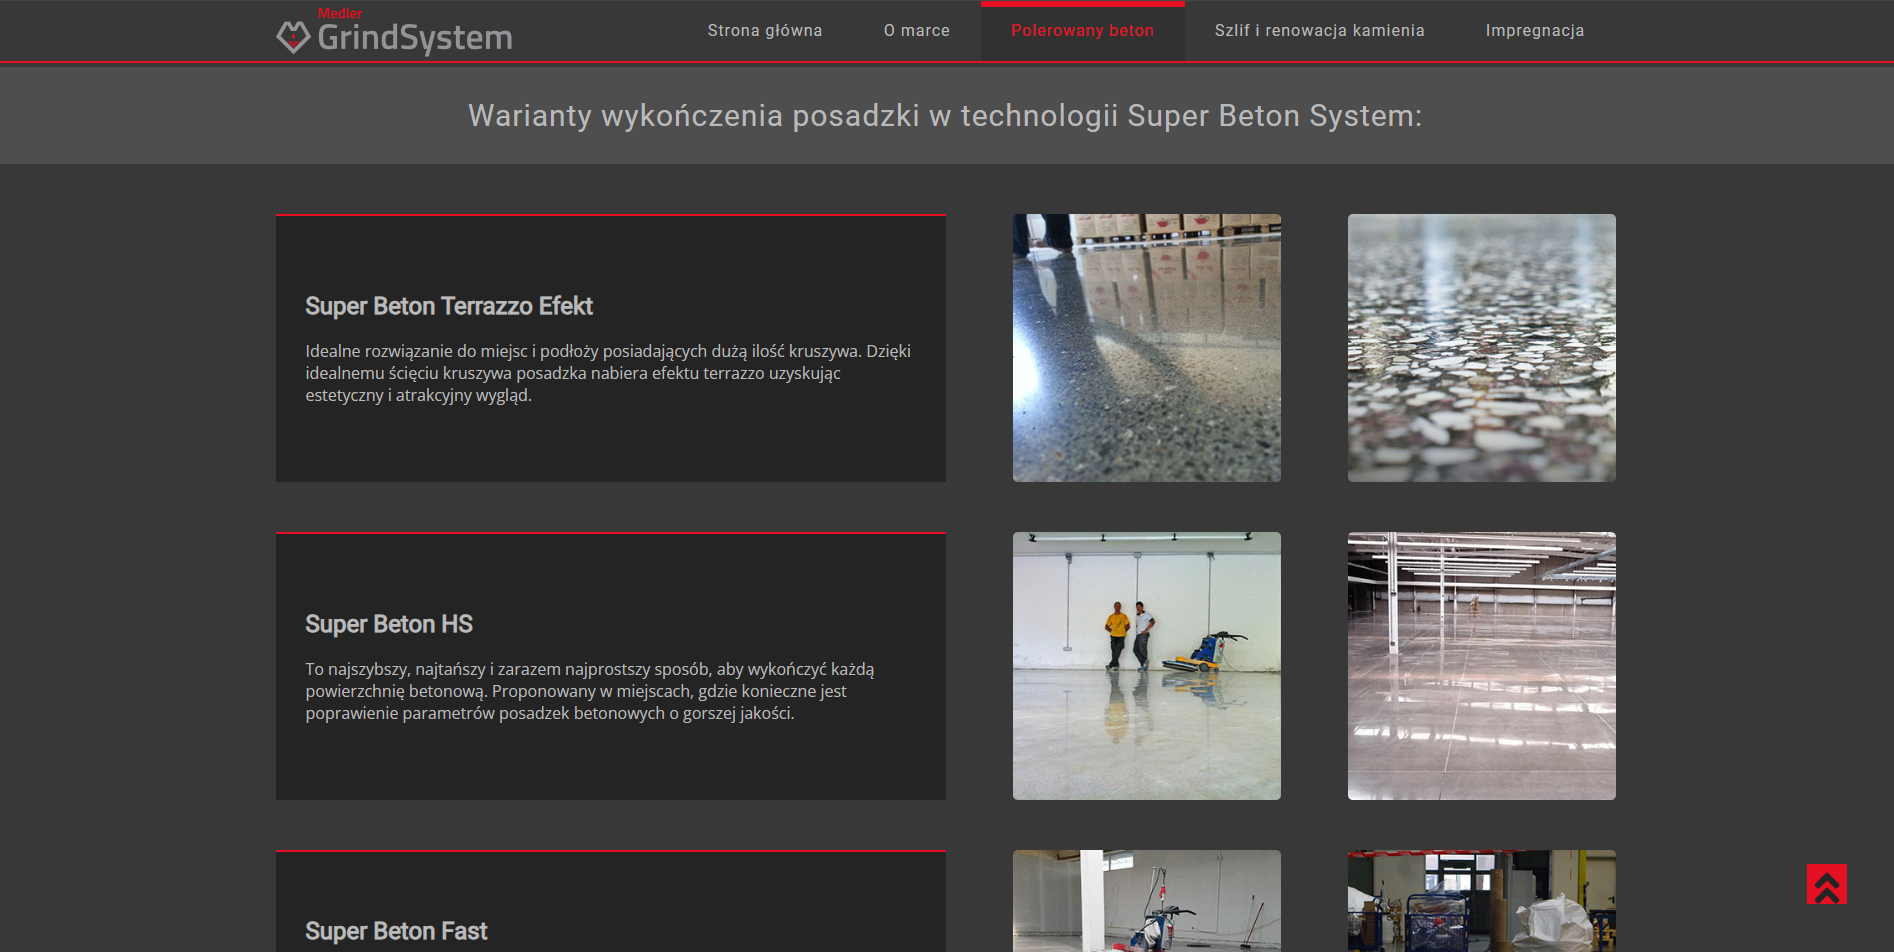The width and height of the screenshot is (1894, 952).
Task: Click the Super Beton Fast heading
Action: (x=396, y=931)
